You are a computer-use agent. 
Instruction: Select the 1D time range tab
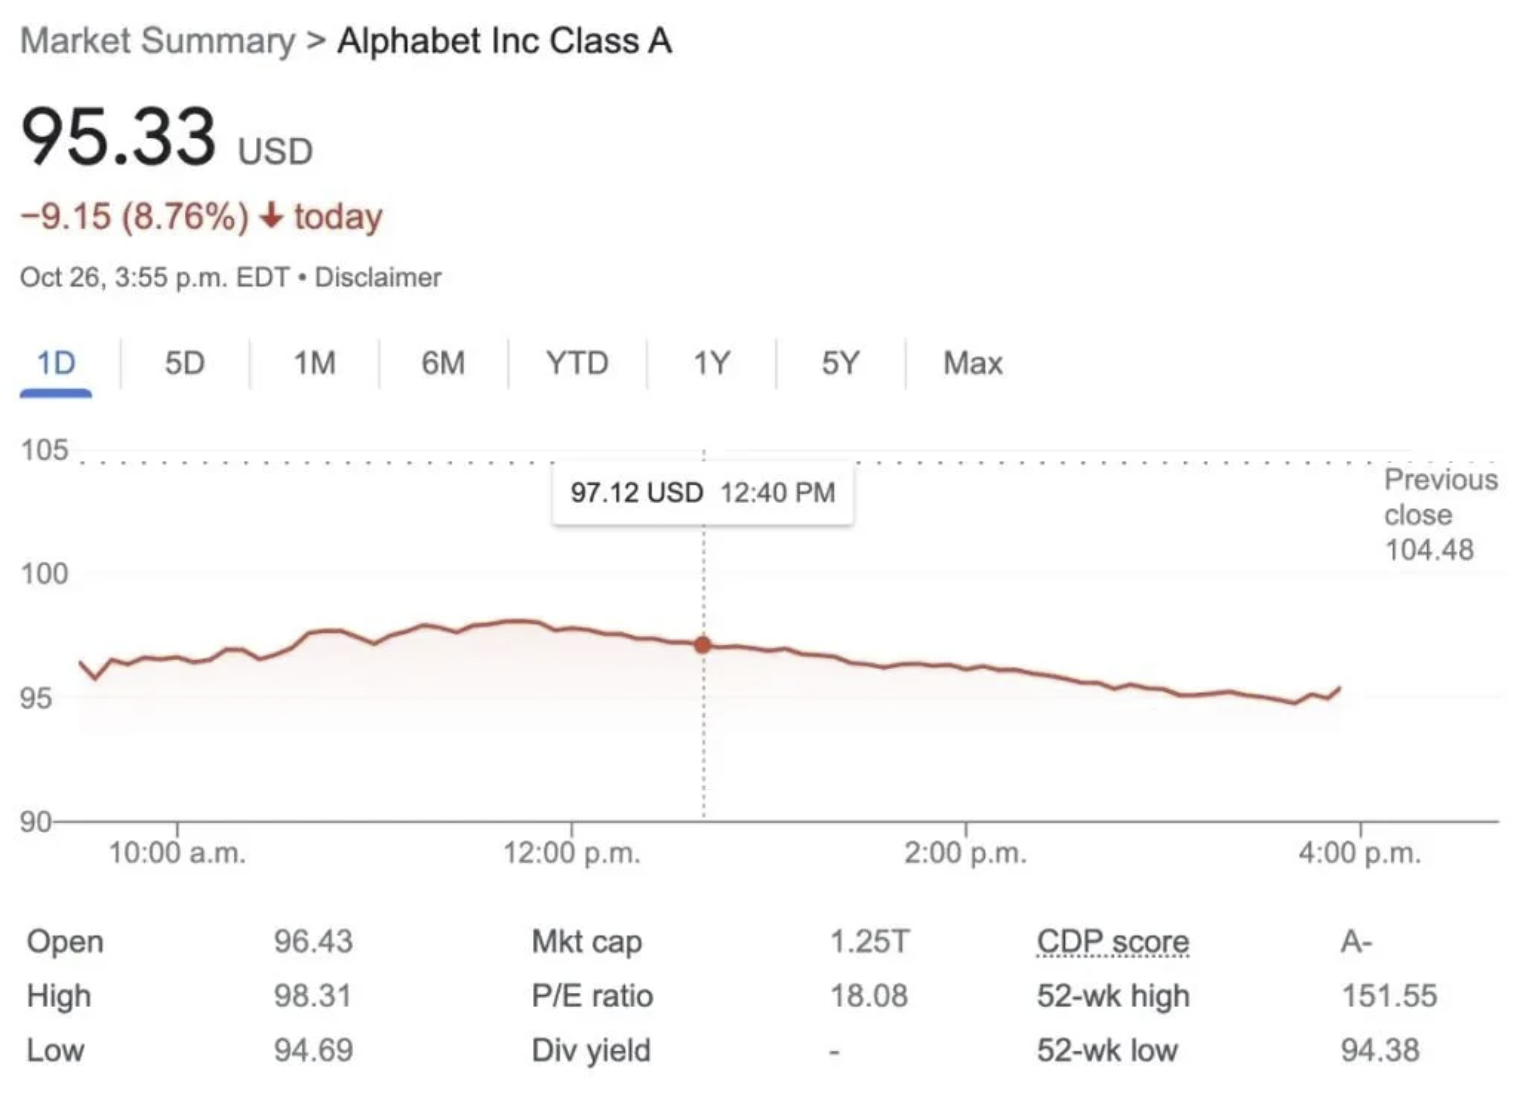[56, 363]
